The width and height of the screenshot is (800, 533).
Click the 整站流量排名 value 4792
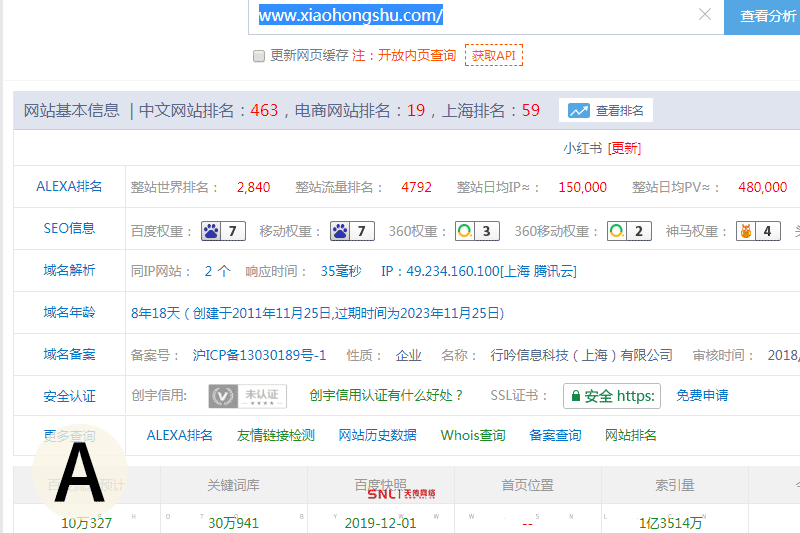[x=416, y=187]
